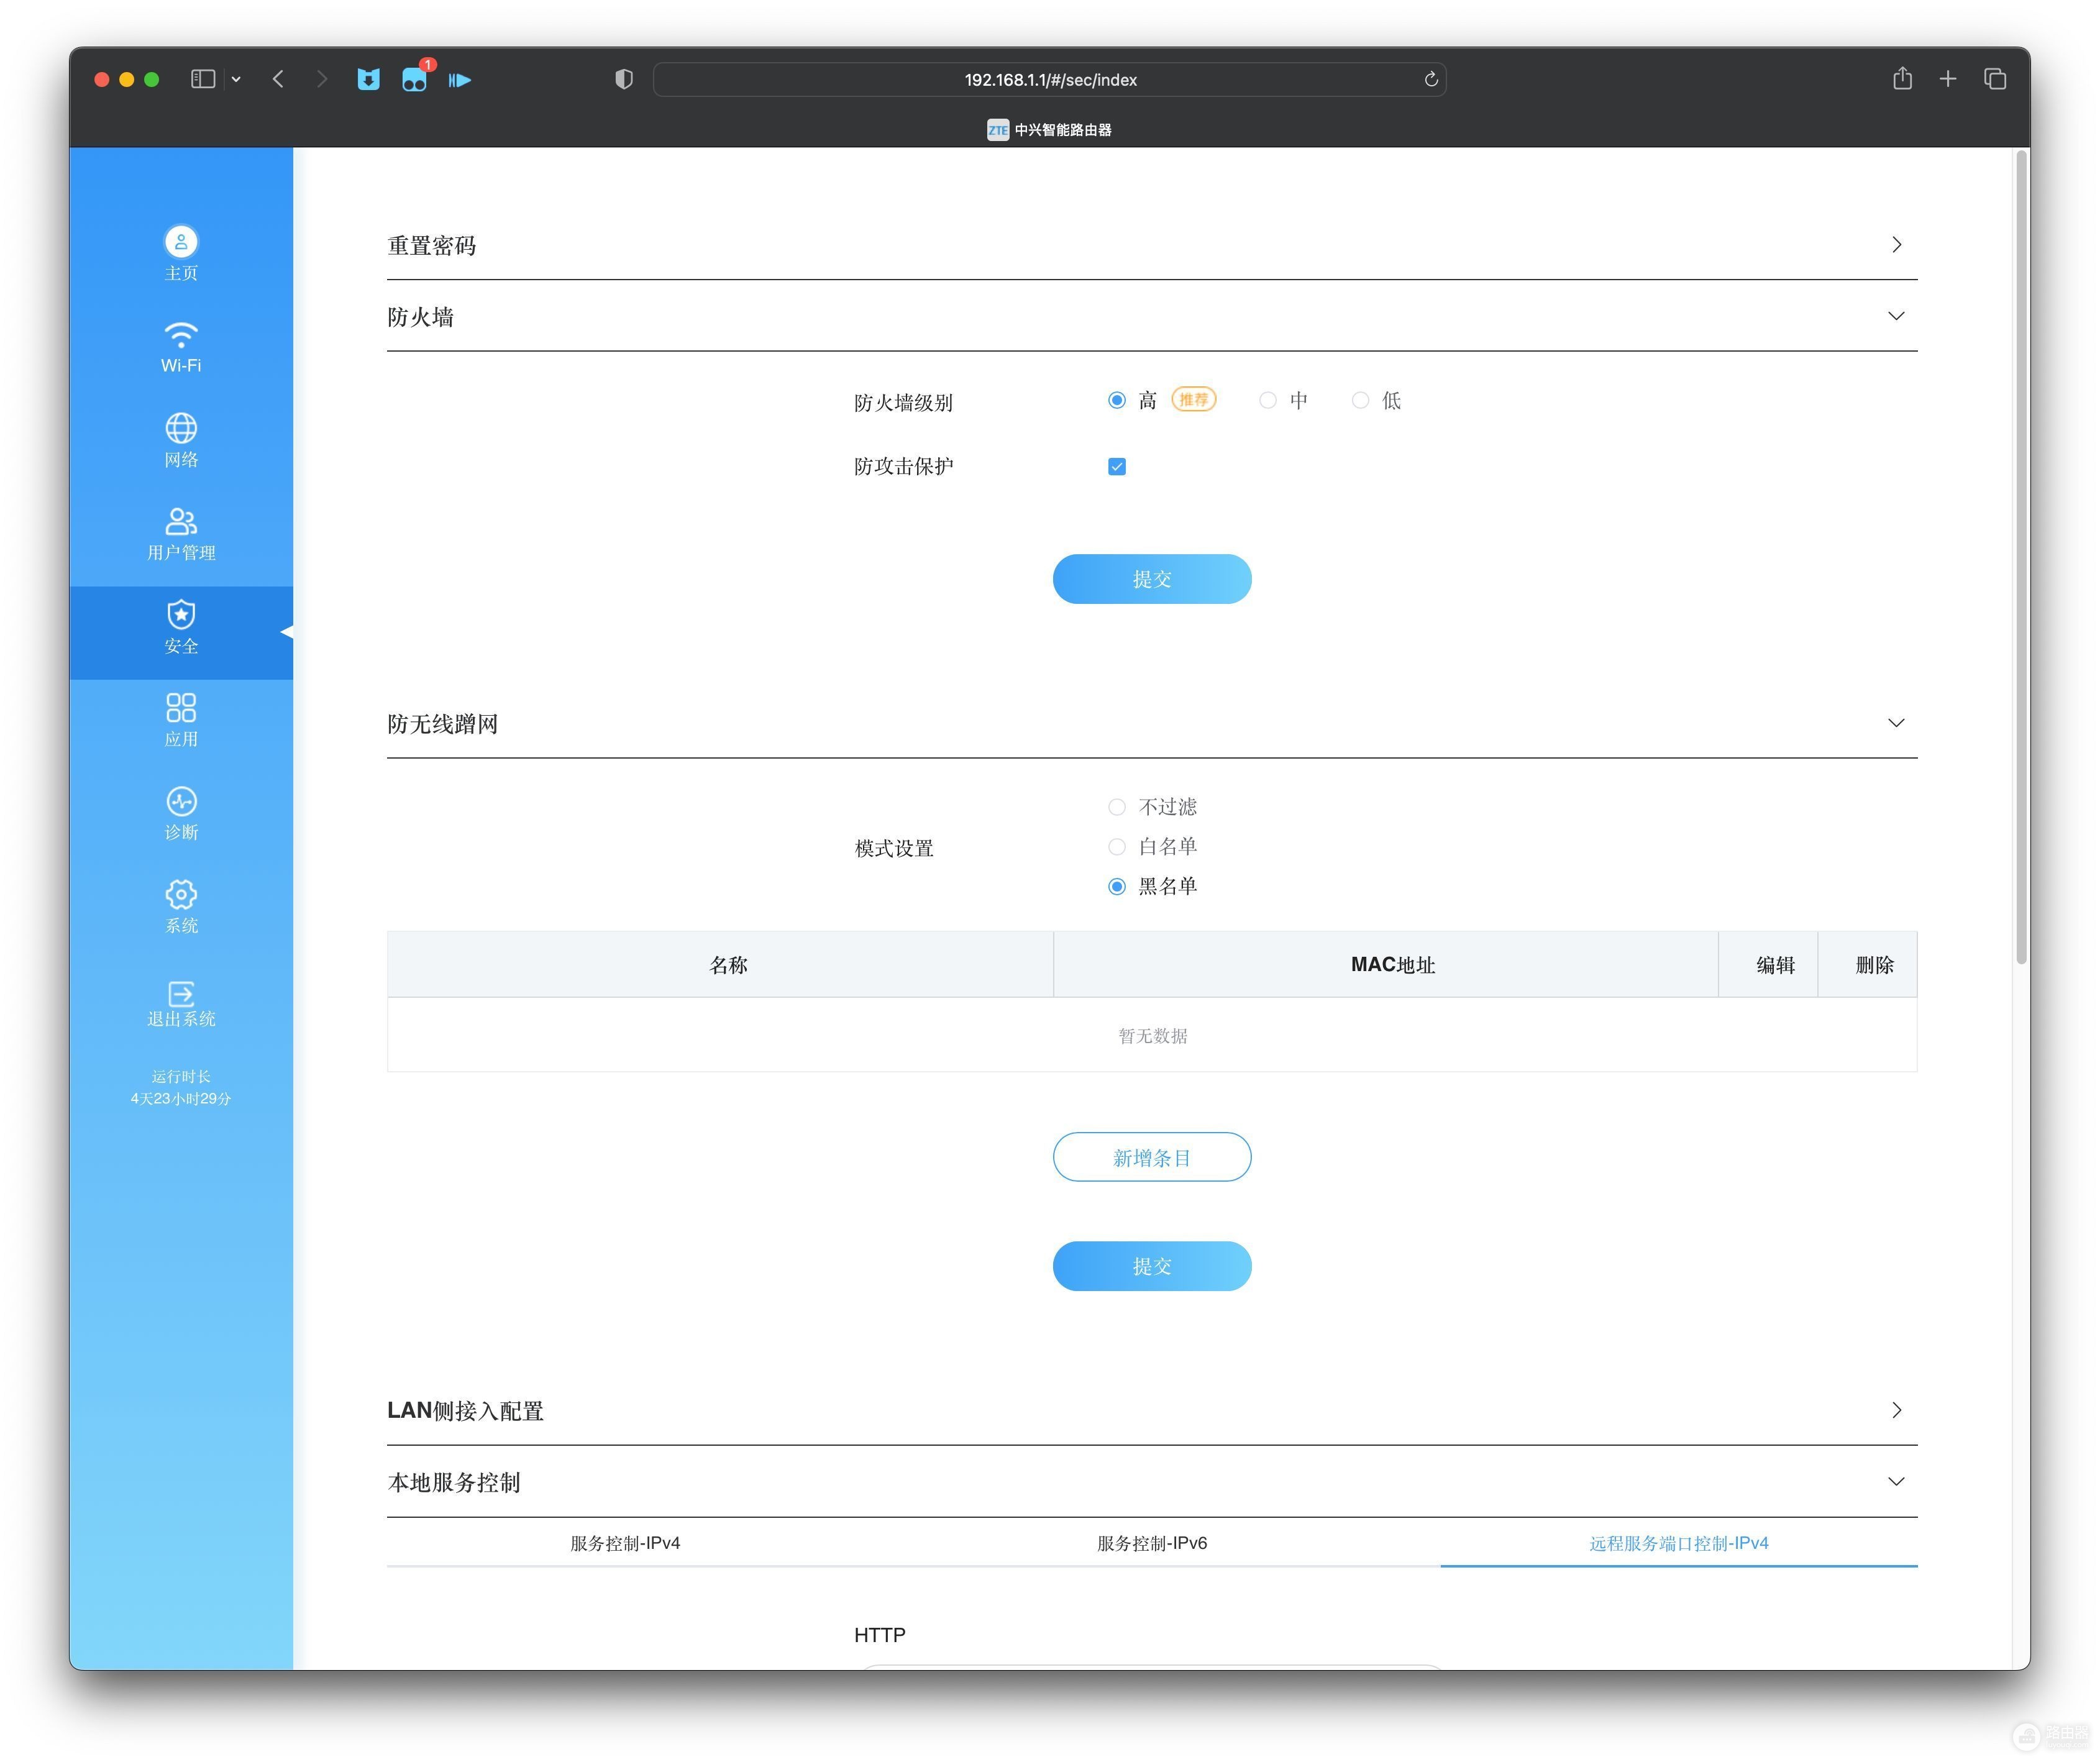Open the 应用 apps grid icon

pos(181,708)
